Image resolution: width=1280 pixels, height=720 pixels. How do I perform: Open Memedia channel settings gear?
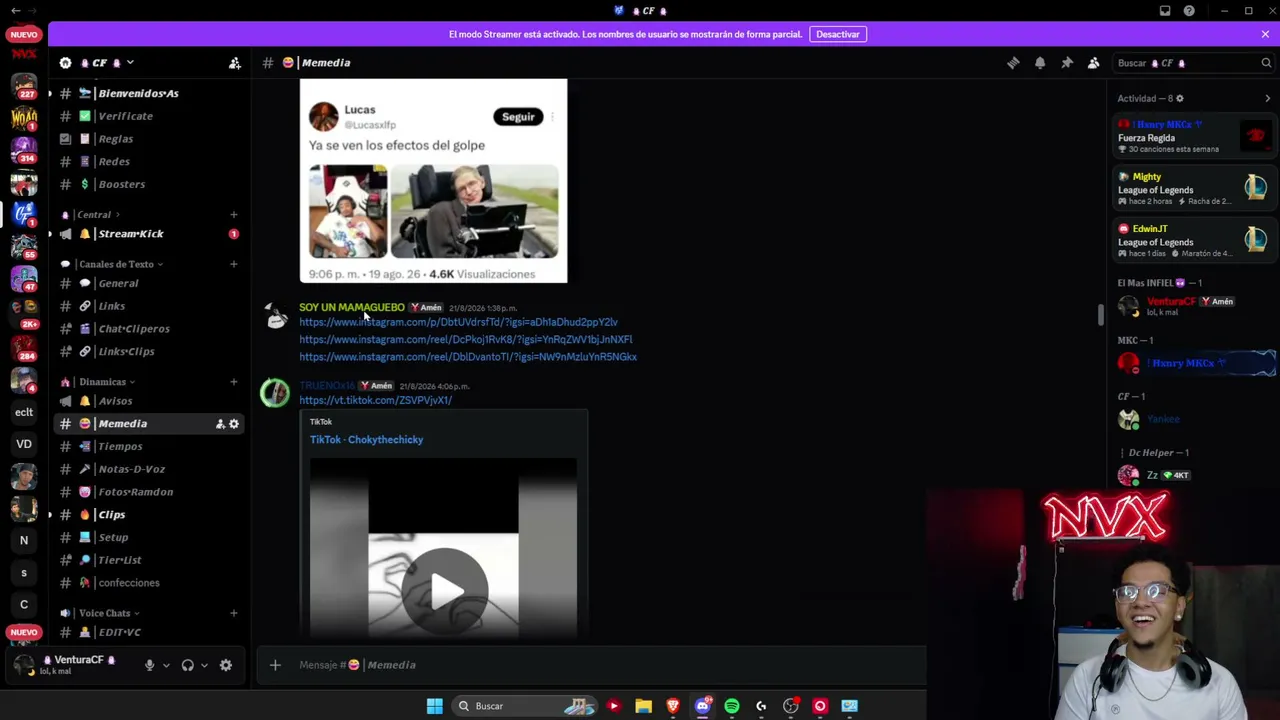click(234, 424)
